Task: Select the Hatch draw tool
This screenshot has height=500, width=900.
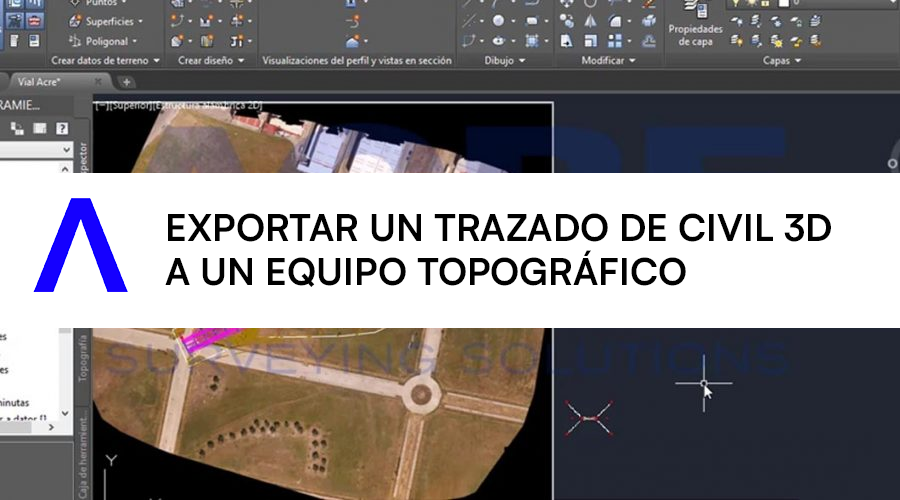Action: pyautogui.click(x=532, y=41)
